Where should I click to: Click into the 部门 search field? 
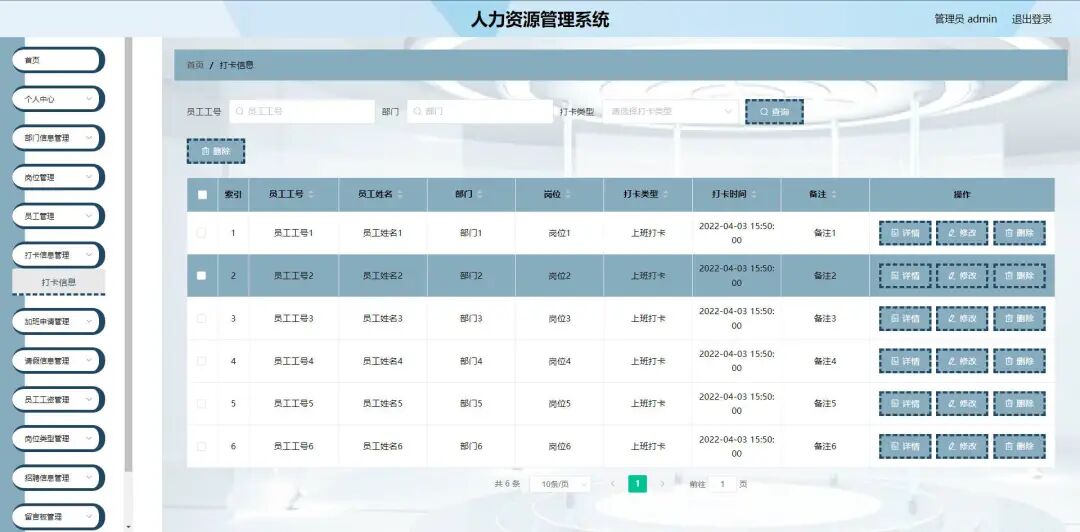(x=480, y=112)
